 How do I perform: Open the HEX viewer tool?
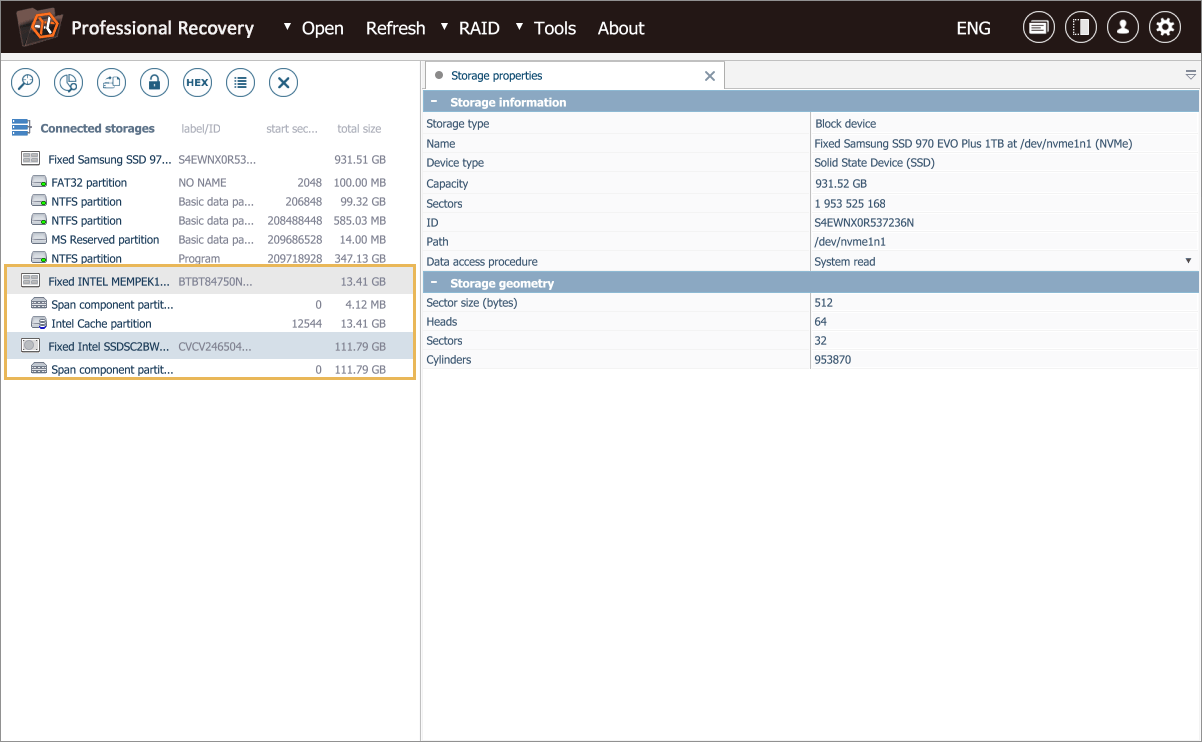[x=197, y=83]
